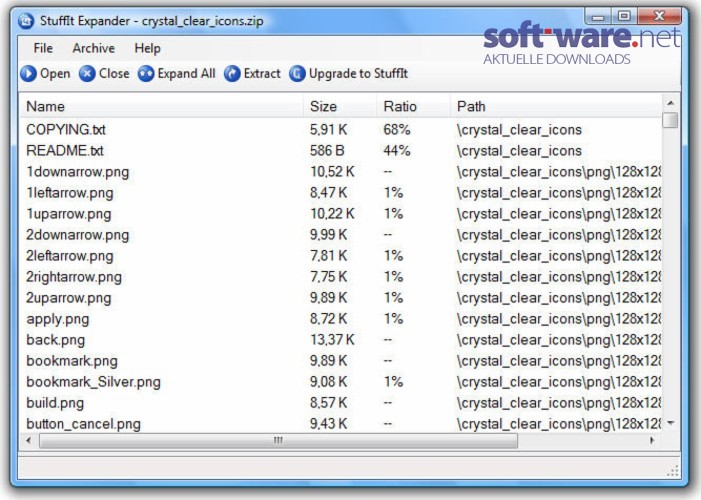Click the 7,75 K size value
Image resolution: width=701 pixels, height=500 pixels.
pyautogui.click(x=329, y=277)
